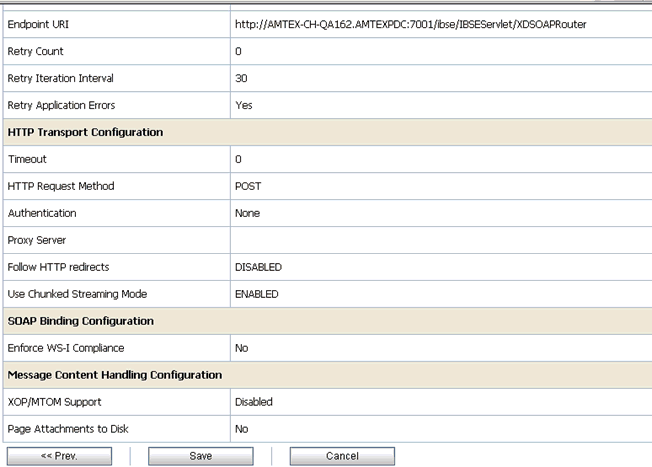
Task: Click the Message Content Handling Configuration header
Action: 115,375
